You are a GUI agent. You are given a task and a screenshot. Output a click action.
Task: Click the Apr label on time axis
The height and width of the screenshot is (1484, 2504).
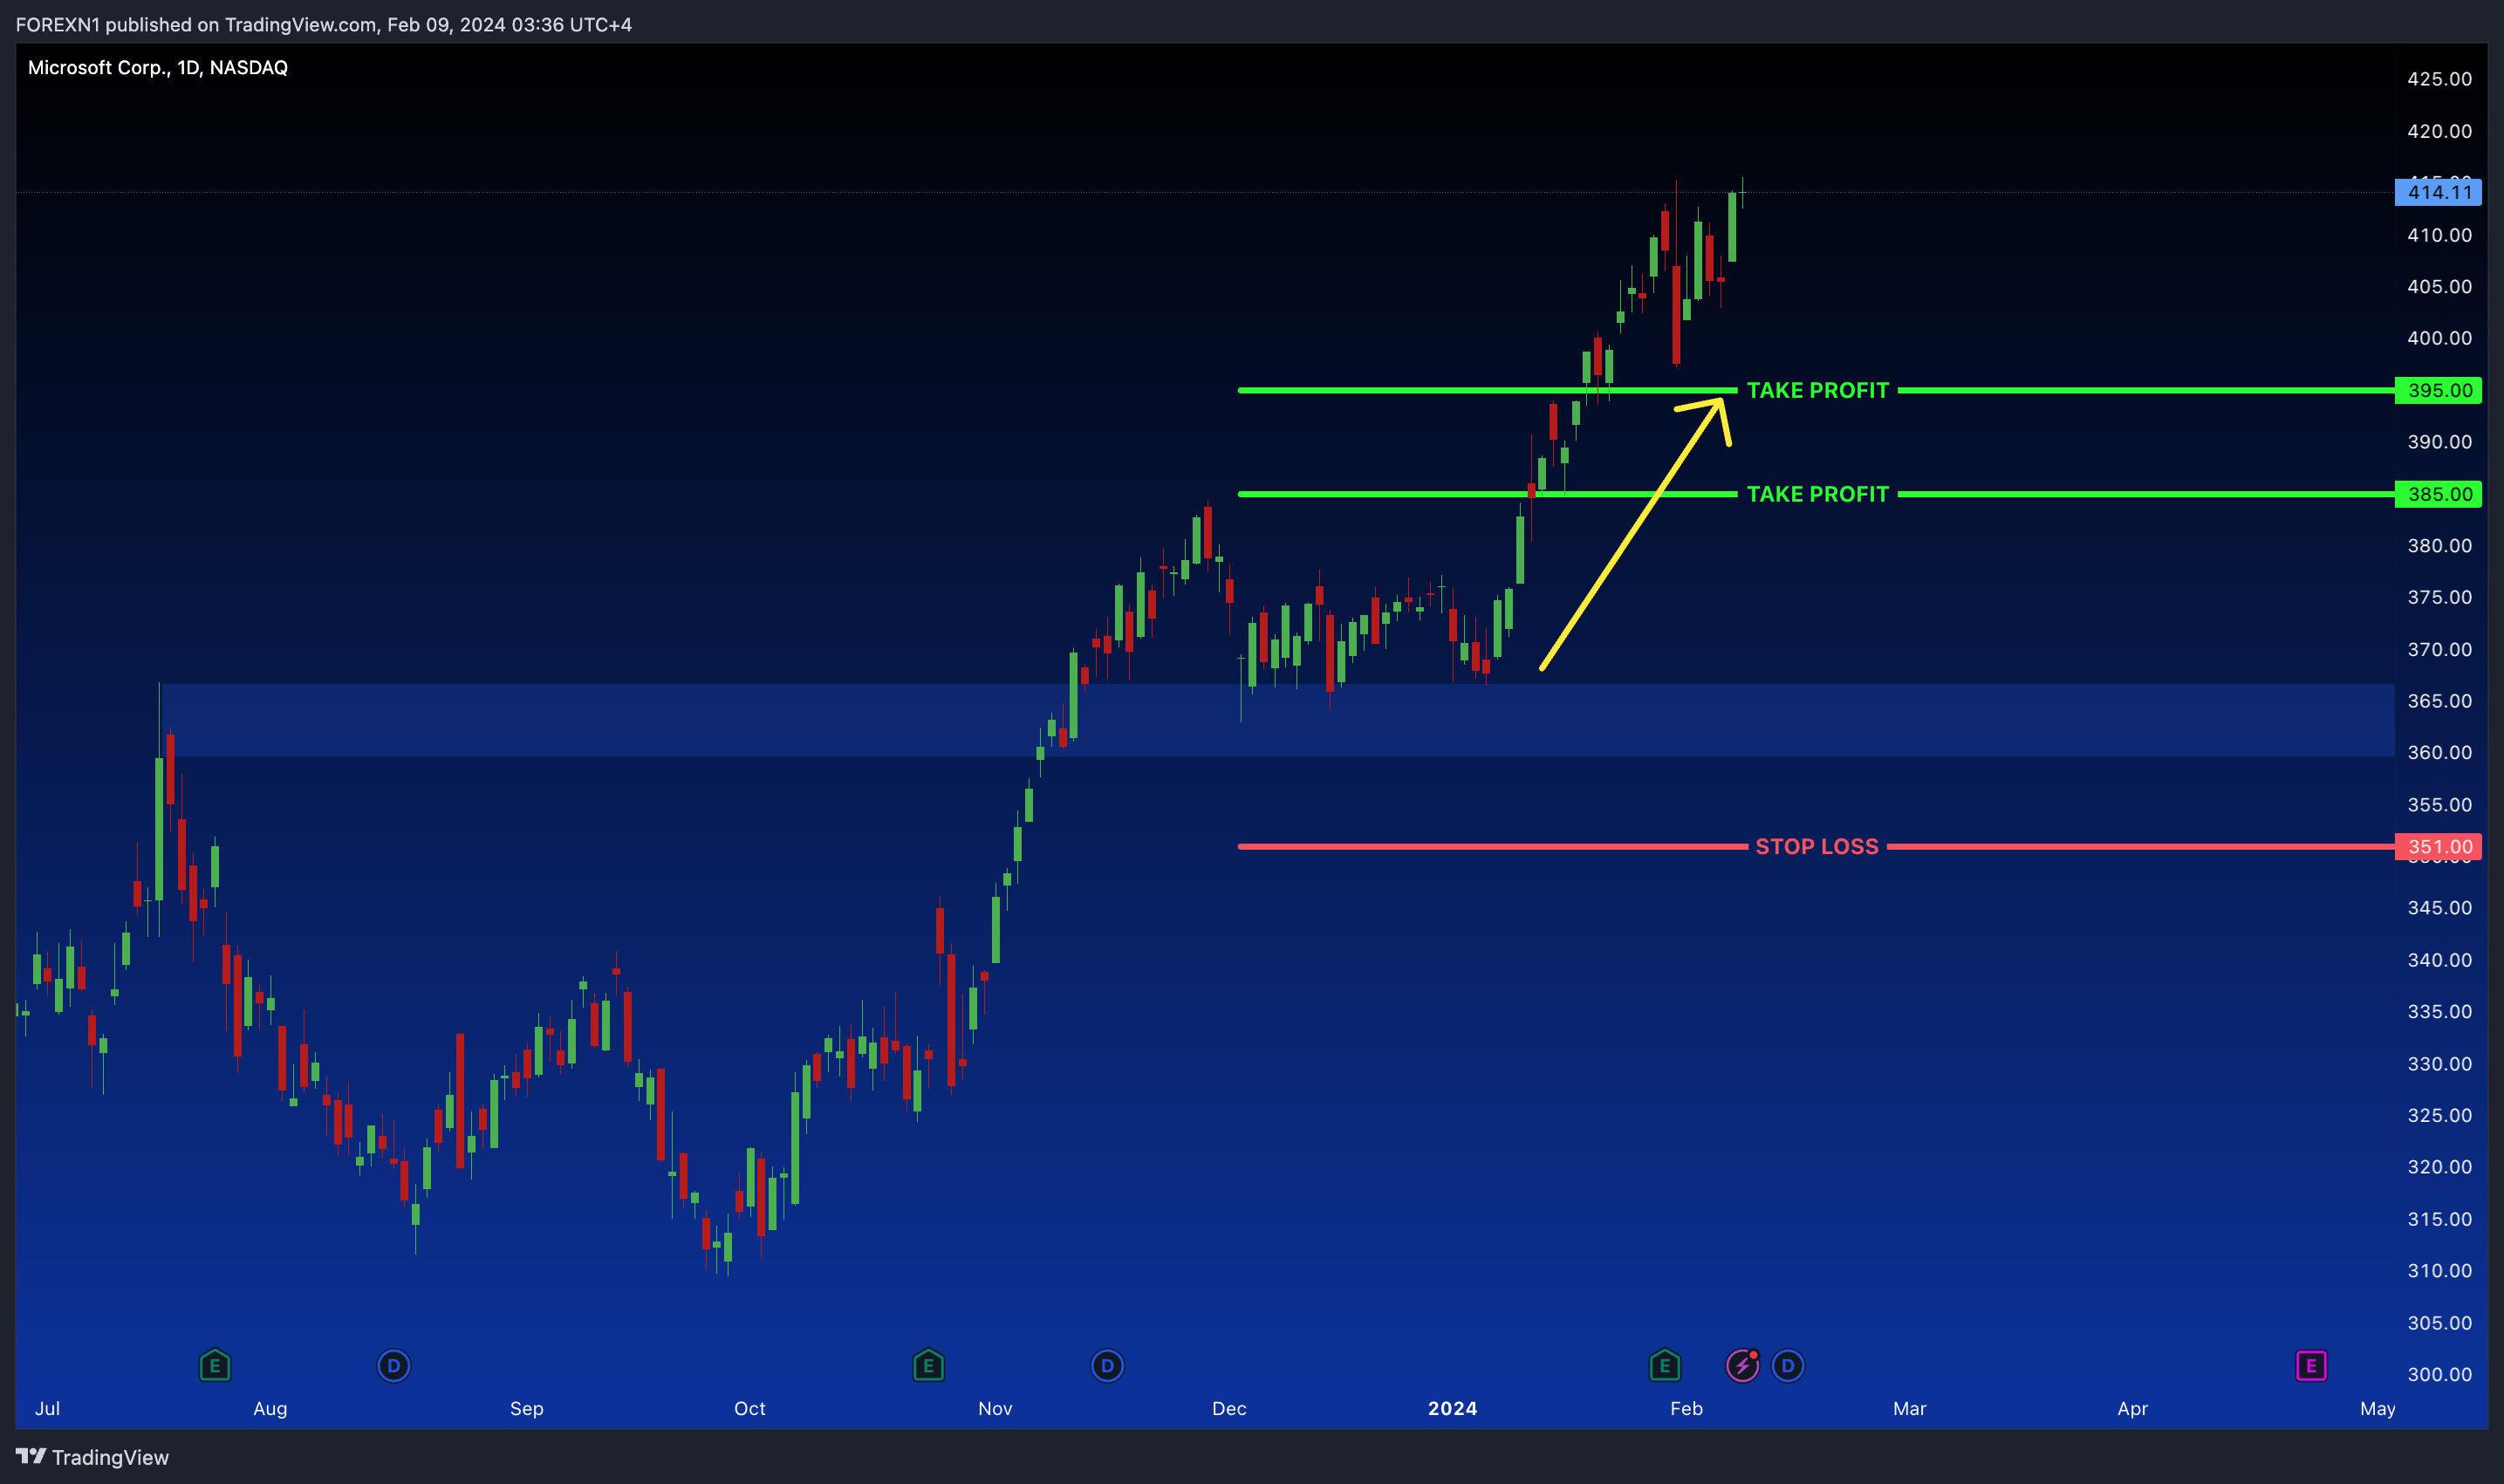2132,1408
